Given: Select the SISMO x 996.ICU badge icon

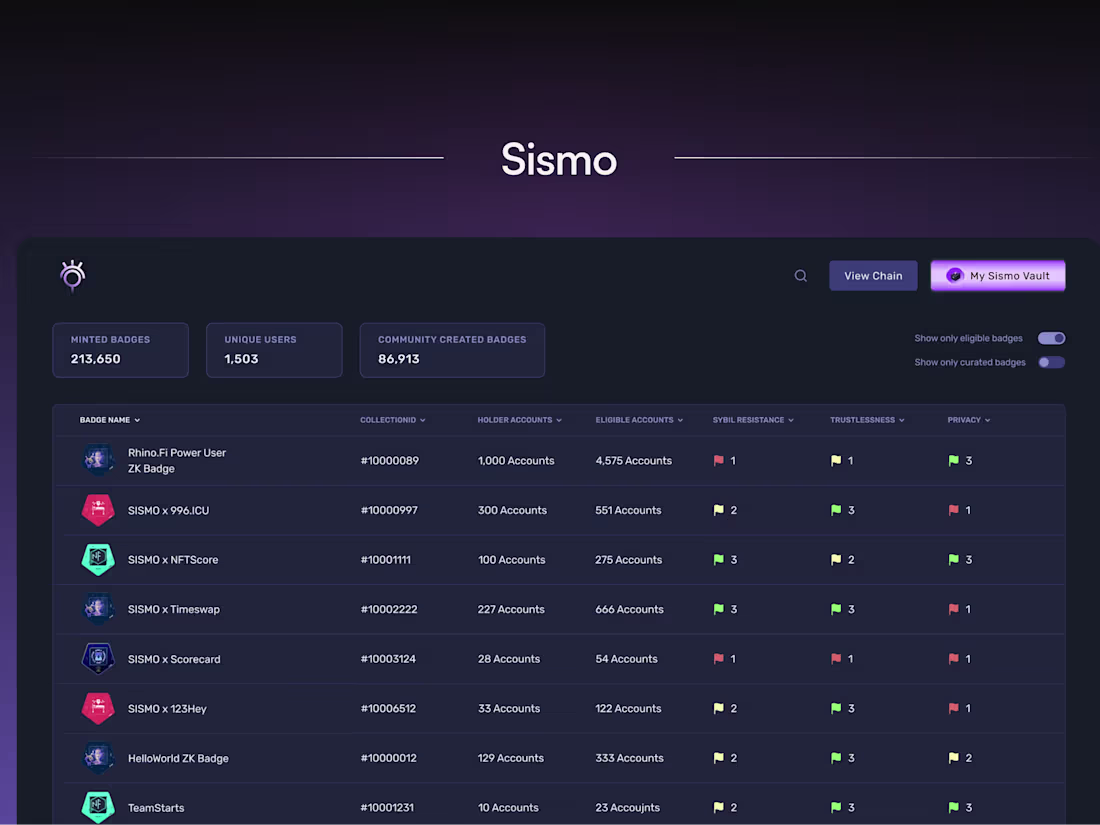Looking at the screenshot, I should (x=97, y=510).
